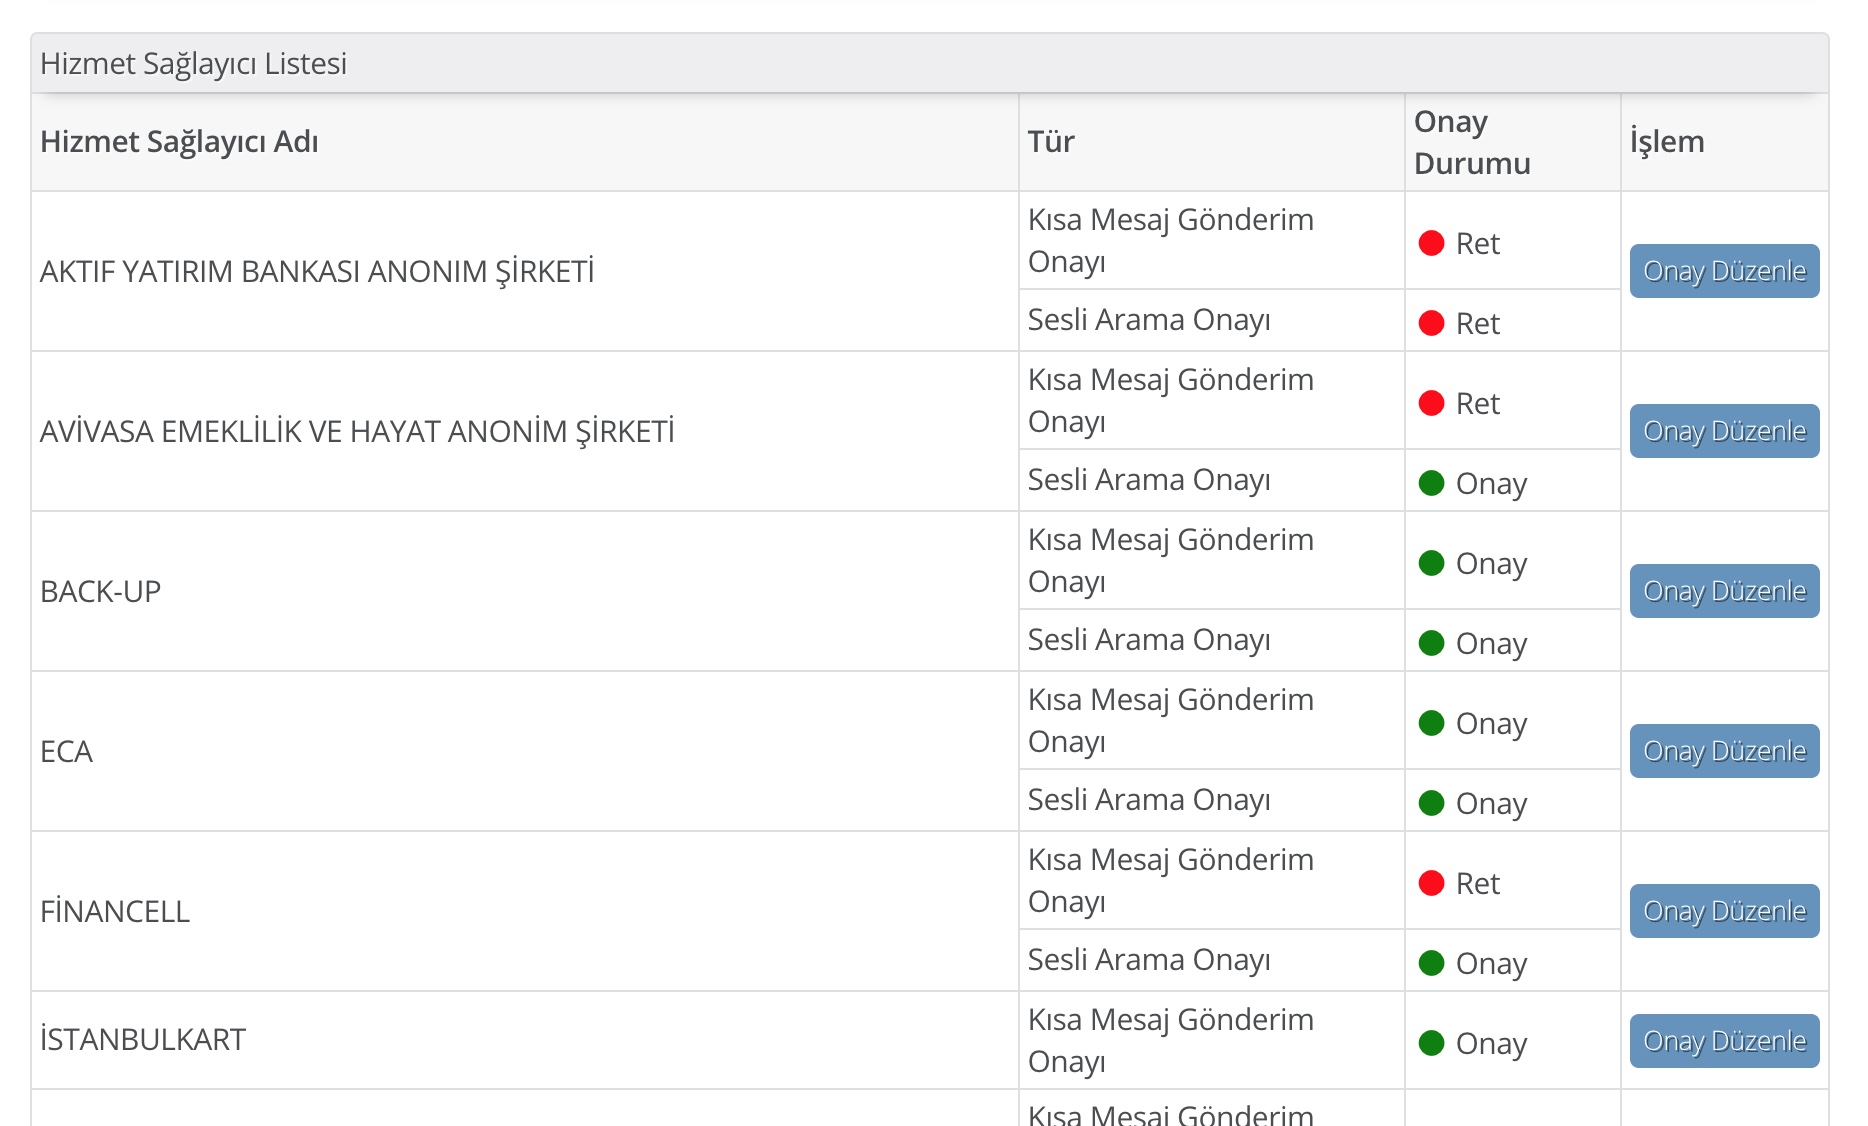
Task: Select the FİNANCELL provider name
Action: pyautogui.click(x=114, y=911)
